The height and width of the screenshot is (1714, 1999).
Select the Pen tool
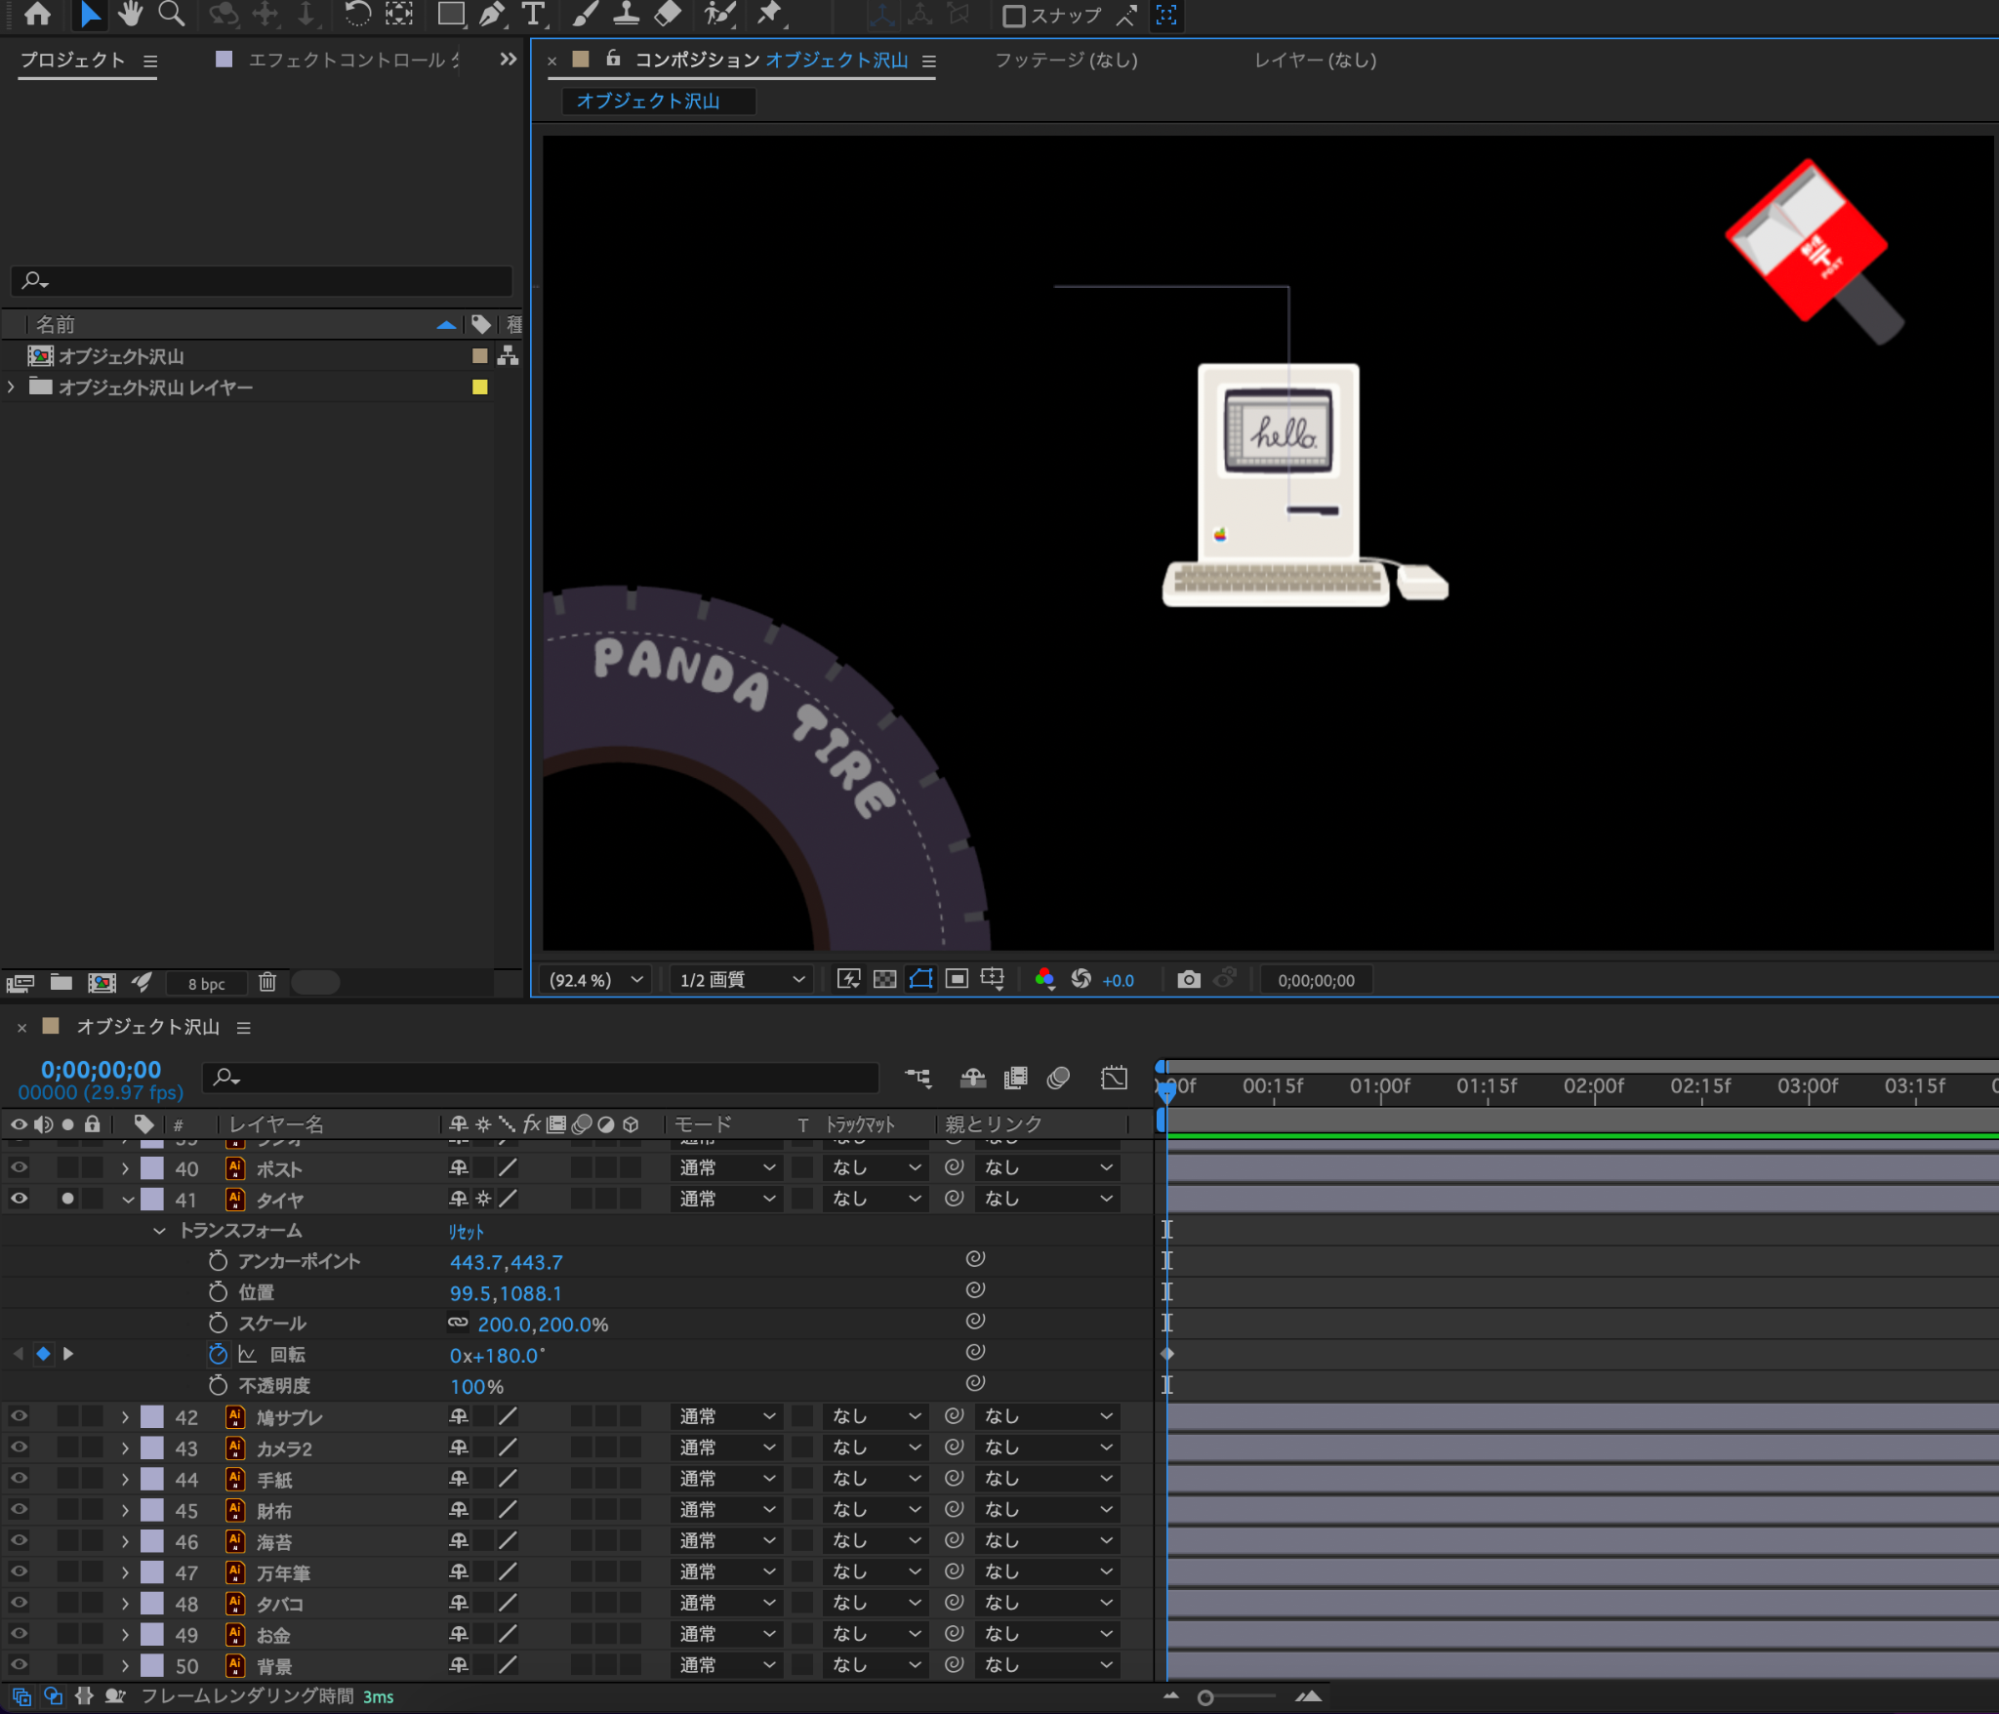tap(491, 14)
